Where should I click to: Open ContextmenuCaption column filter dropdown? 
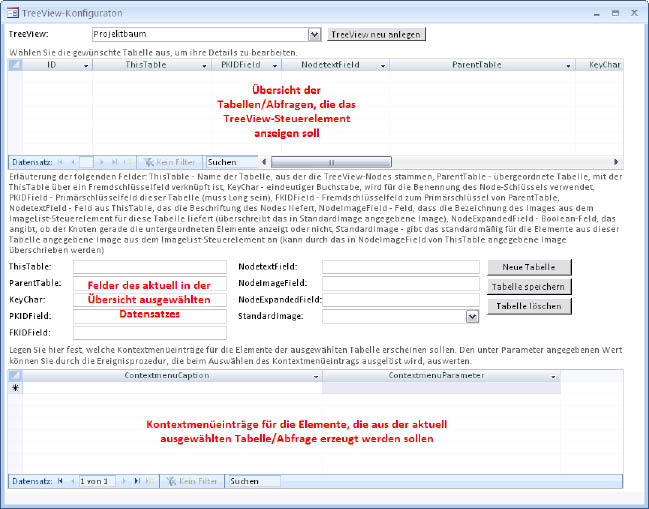click(x=316, y=375)
